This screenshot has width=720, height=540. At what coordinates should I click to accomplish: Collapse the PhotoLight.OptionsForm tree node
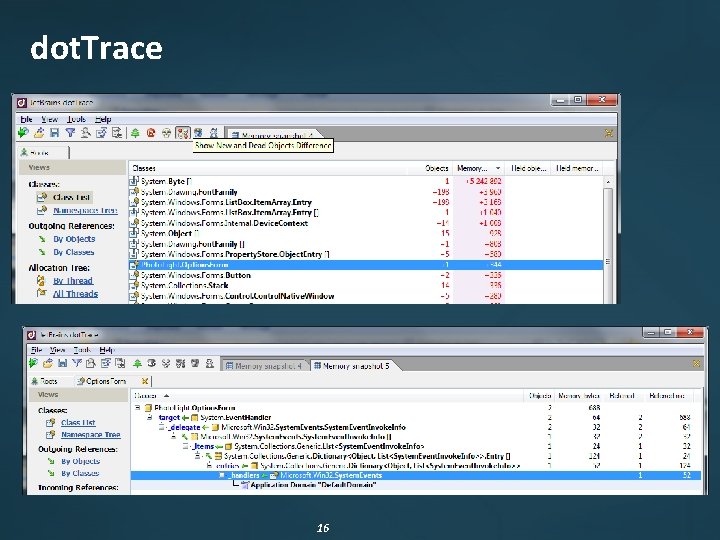[138, 408]
